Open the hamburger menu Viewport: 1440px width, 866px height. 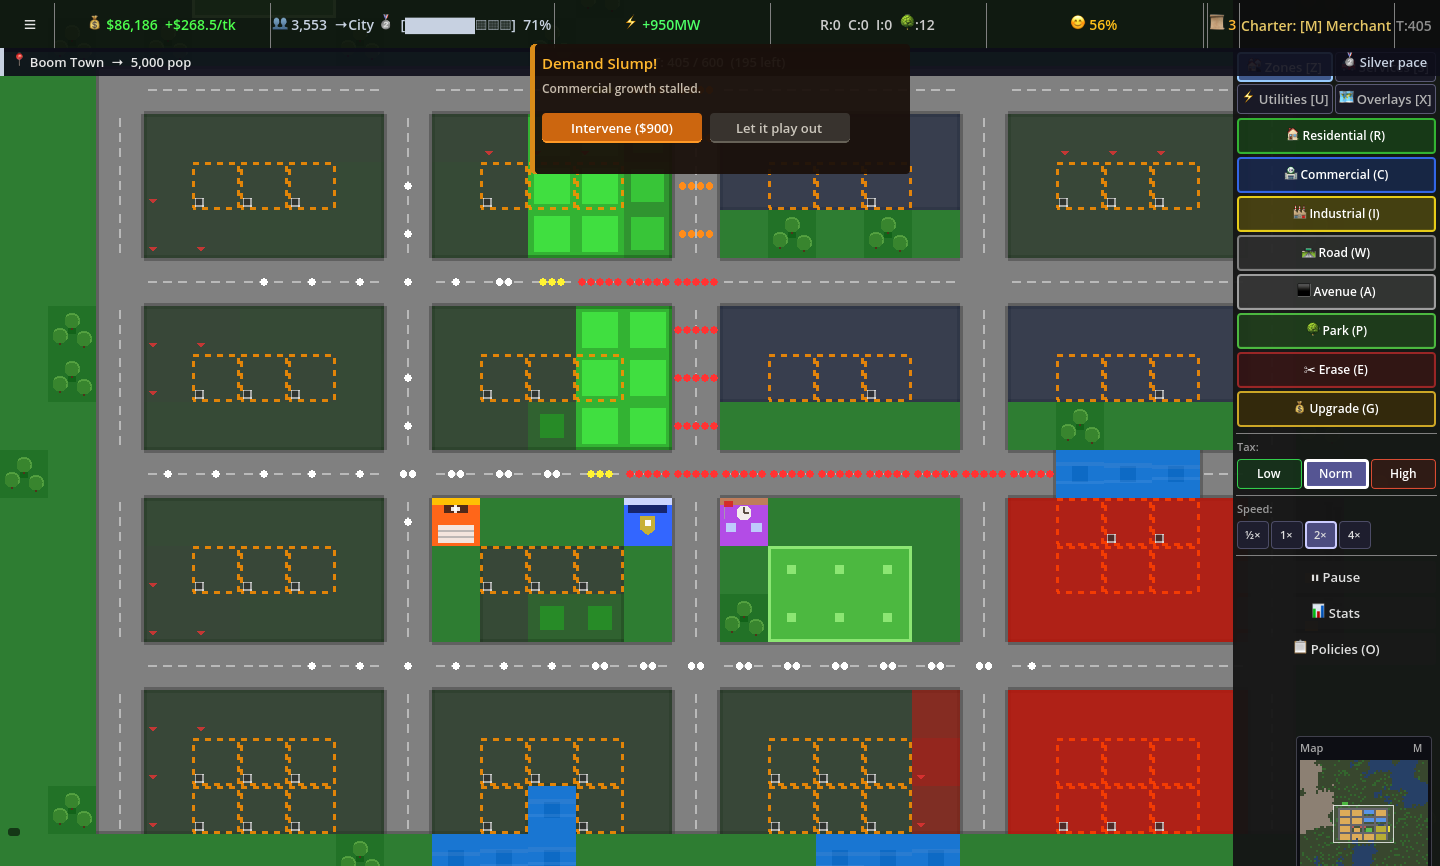pos(30,25)
